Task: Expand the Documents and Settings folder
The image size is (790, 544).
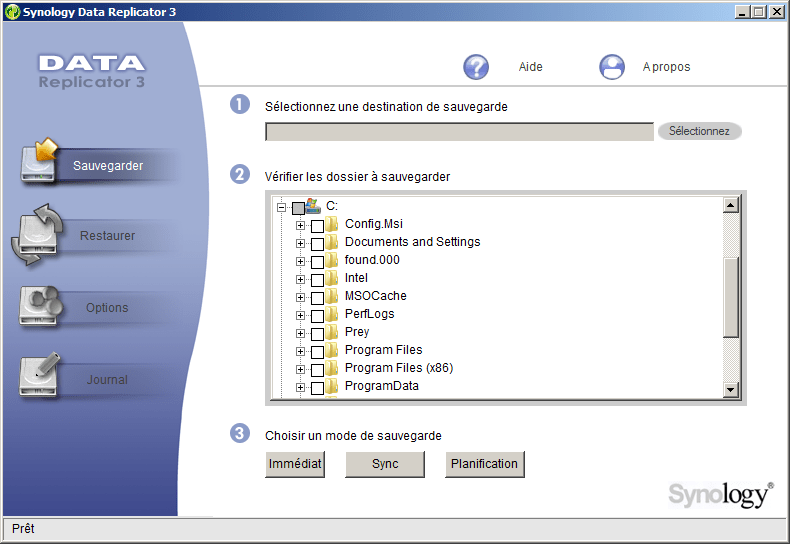Action: [x=300, y=243]
